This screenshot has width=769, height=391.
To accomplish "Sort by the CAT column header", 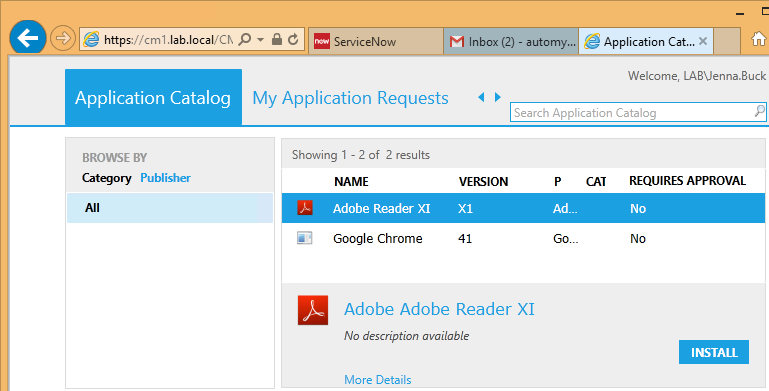I will tap(596, 182).
